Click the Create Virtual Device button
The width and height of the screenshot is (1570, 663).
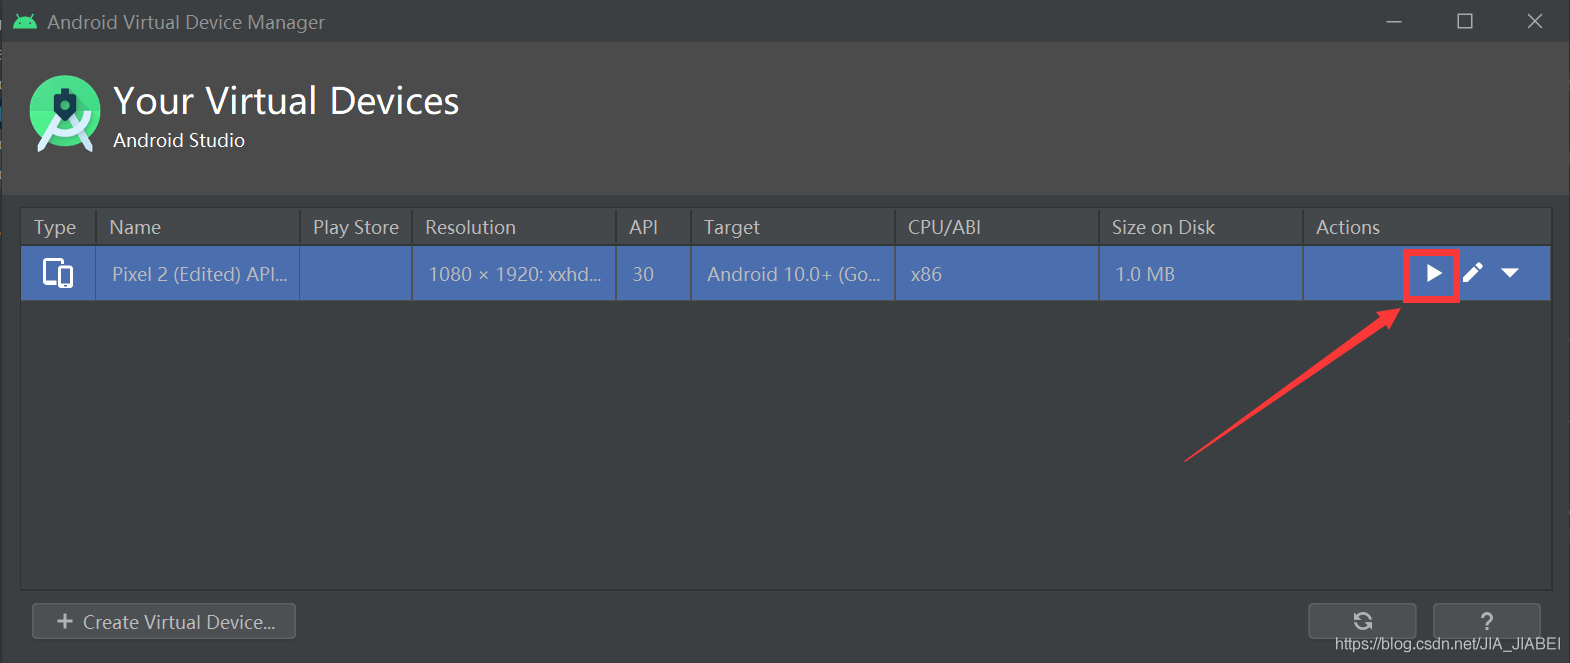click(x=164, y=621)
